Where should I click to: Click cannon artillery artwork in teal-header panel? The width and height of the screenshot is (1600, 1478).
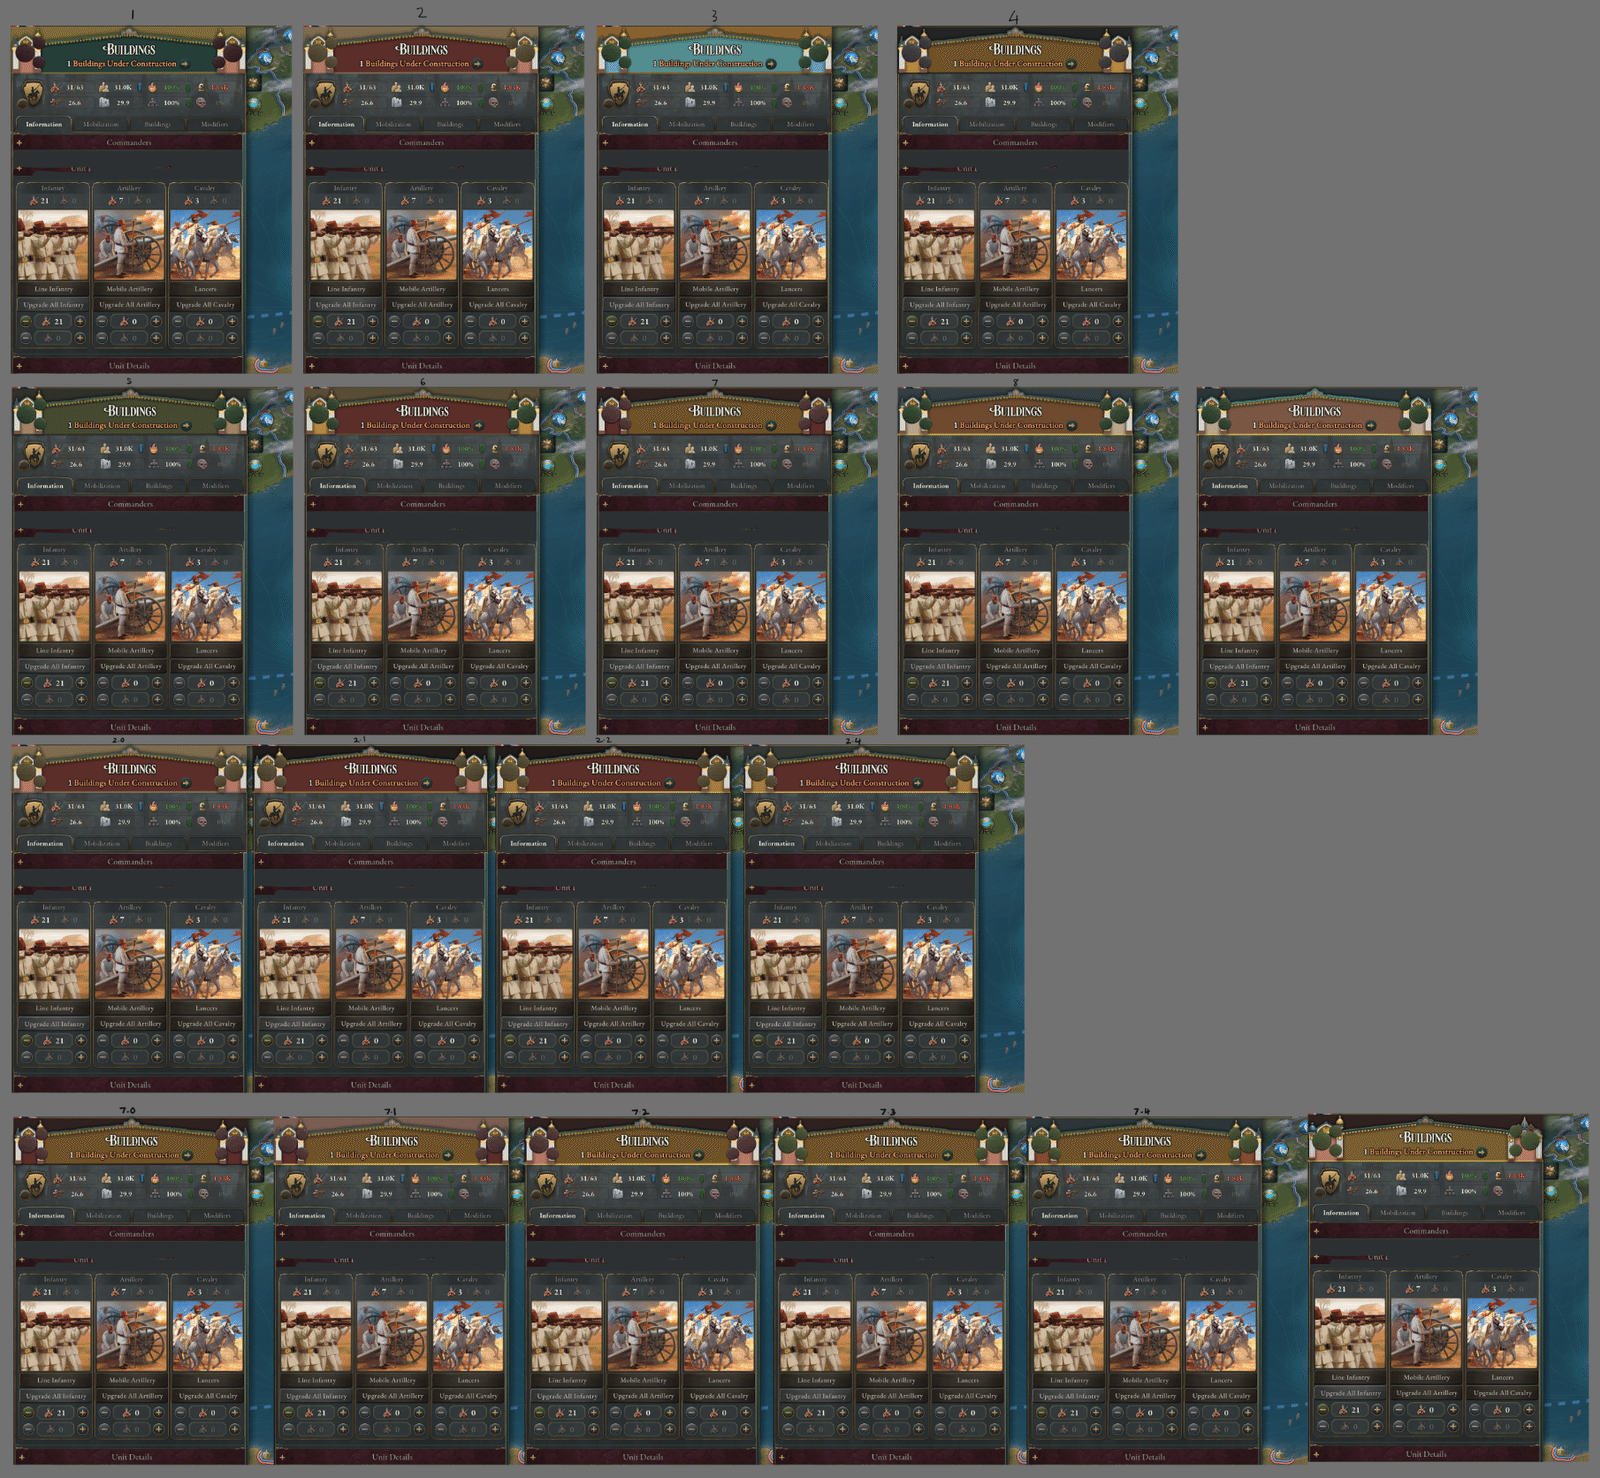[x=715, y=245]
